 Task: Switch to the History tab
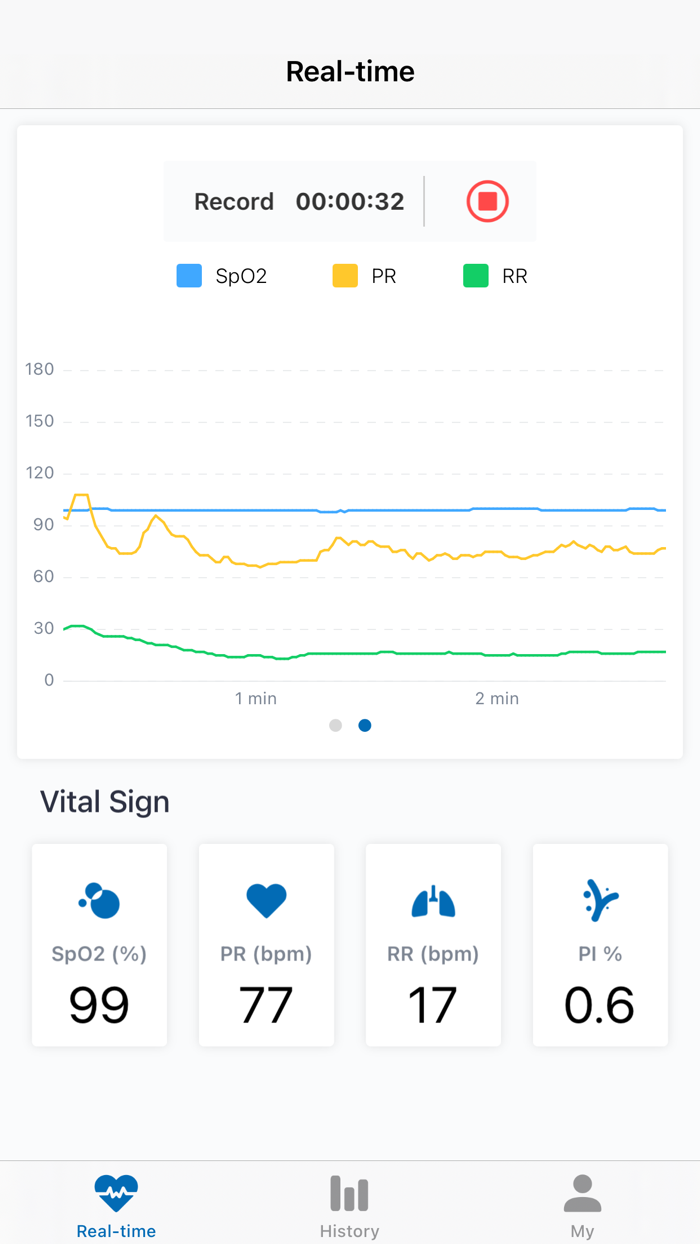coord(349,1203)
